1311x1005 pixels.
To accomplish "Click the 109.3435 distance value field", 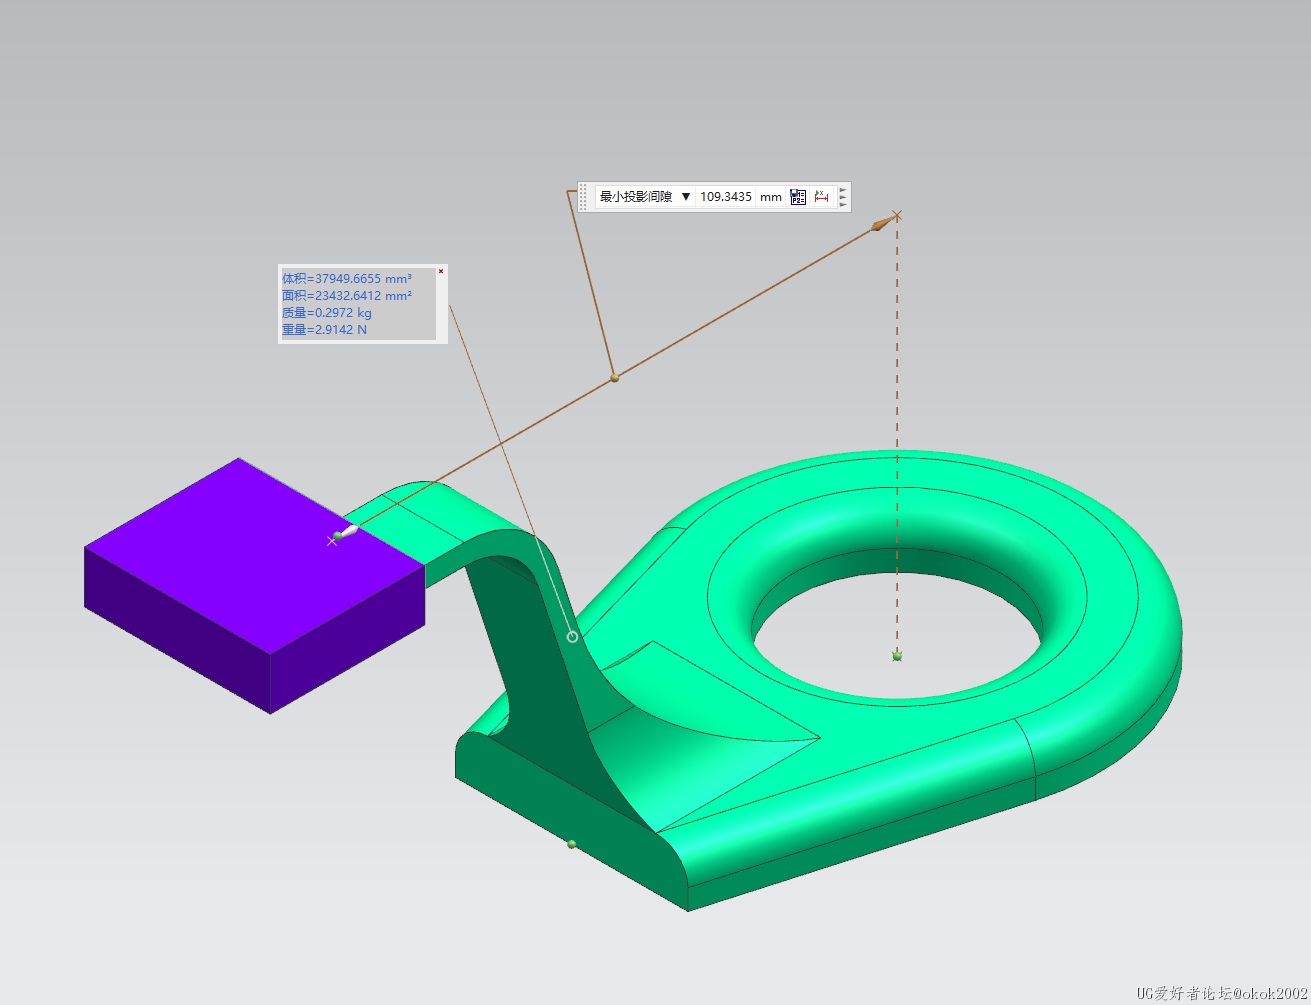I will tap(726, 197).
